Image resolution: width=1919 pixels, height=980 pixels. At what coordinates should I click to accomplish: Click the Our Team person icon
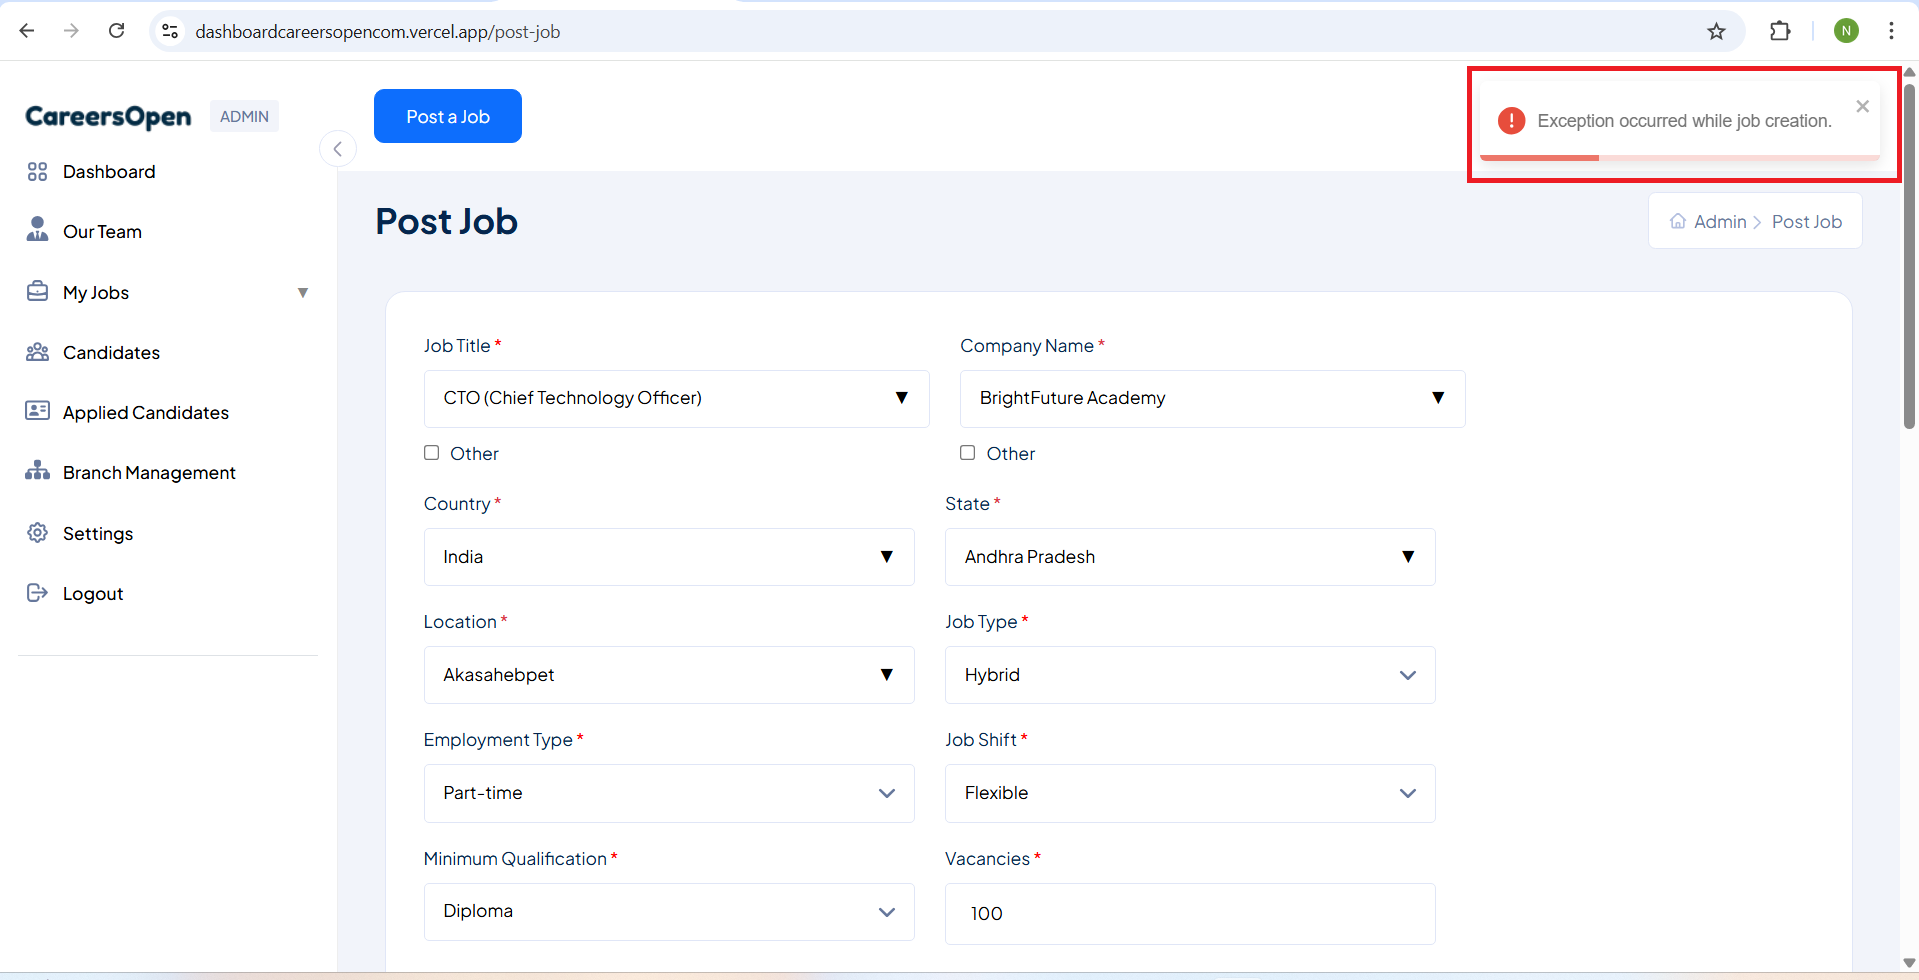37,230
